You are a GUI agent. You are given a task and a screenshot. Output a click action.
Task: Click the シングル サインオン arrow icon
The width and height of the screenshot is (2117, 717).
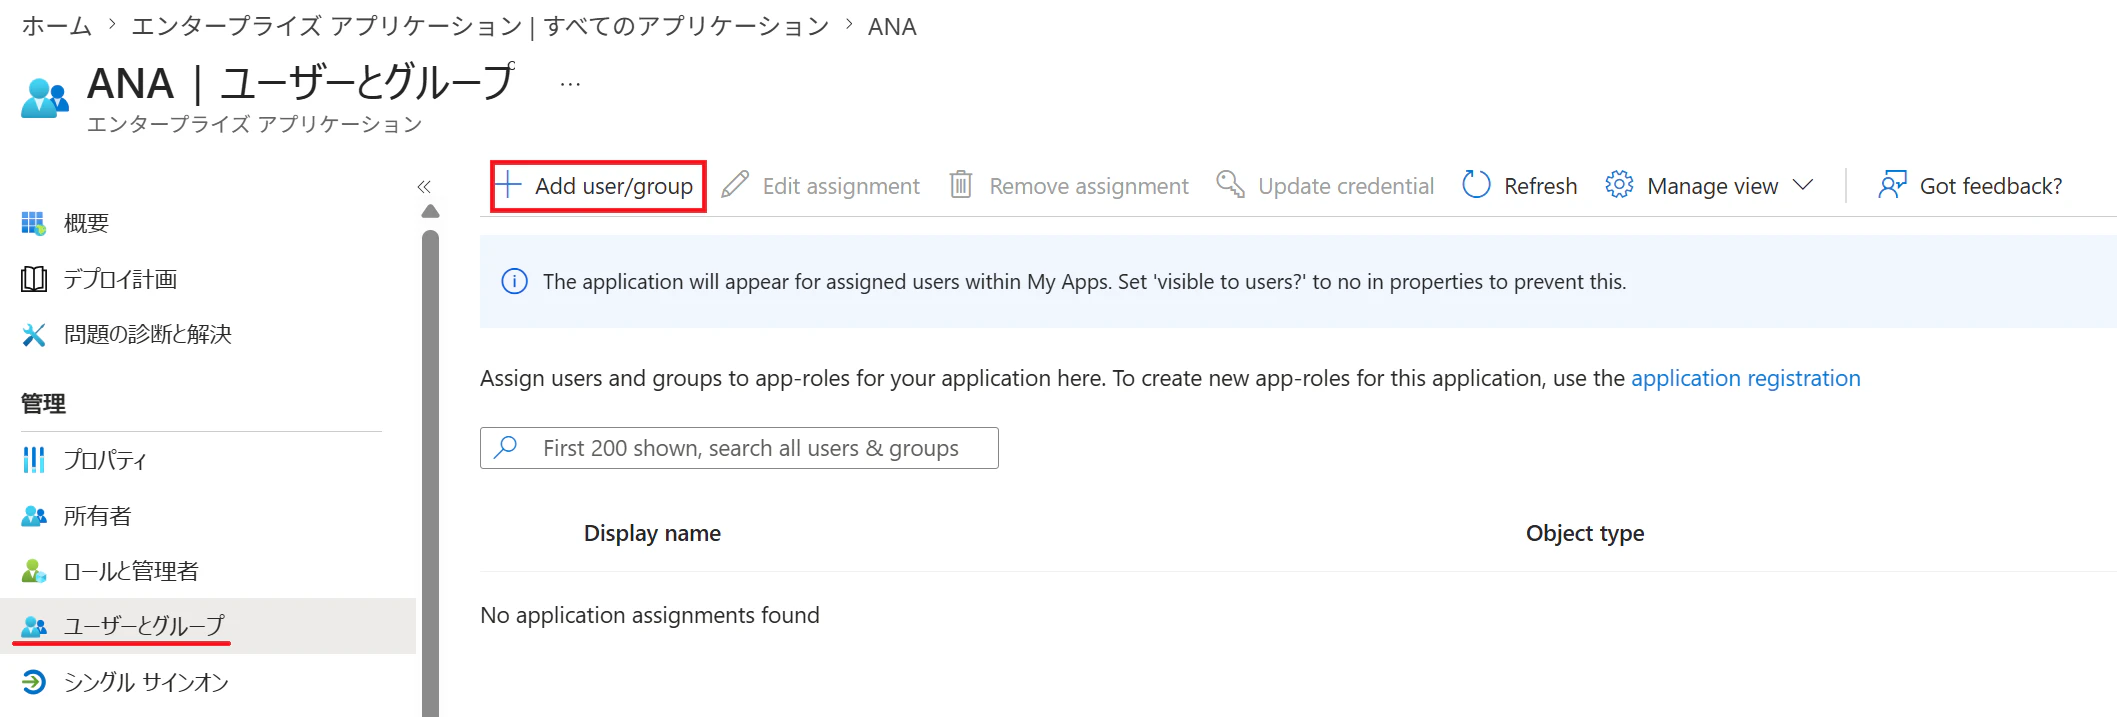tap(34, 682)
